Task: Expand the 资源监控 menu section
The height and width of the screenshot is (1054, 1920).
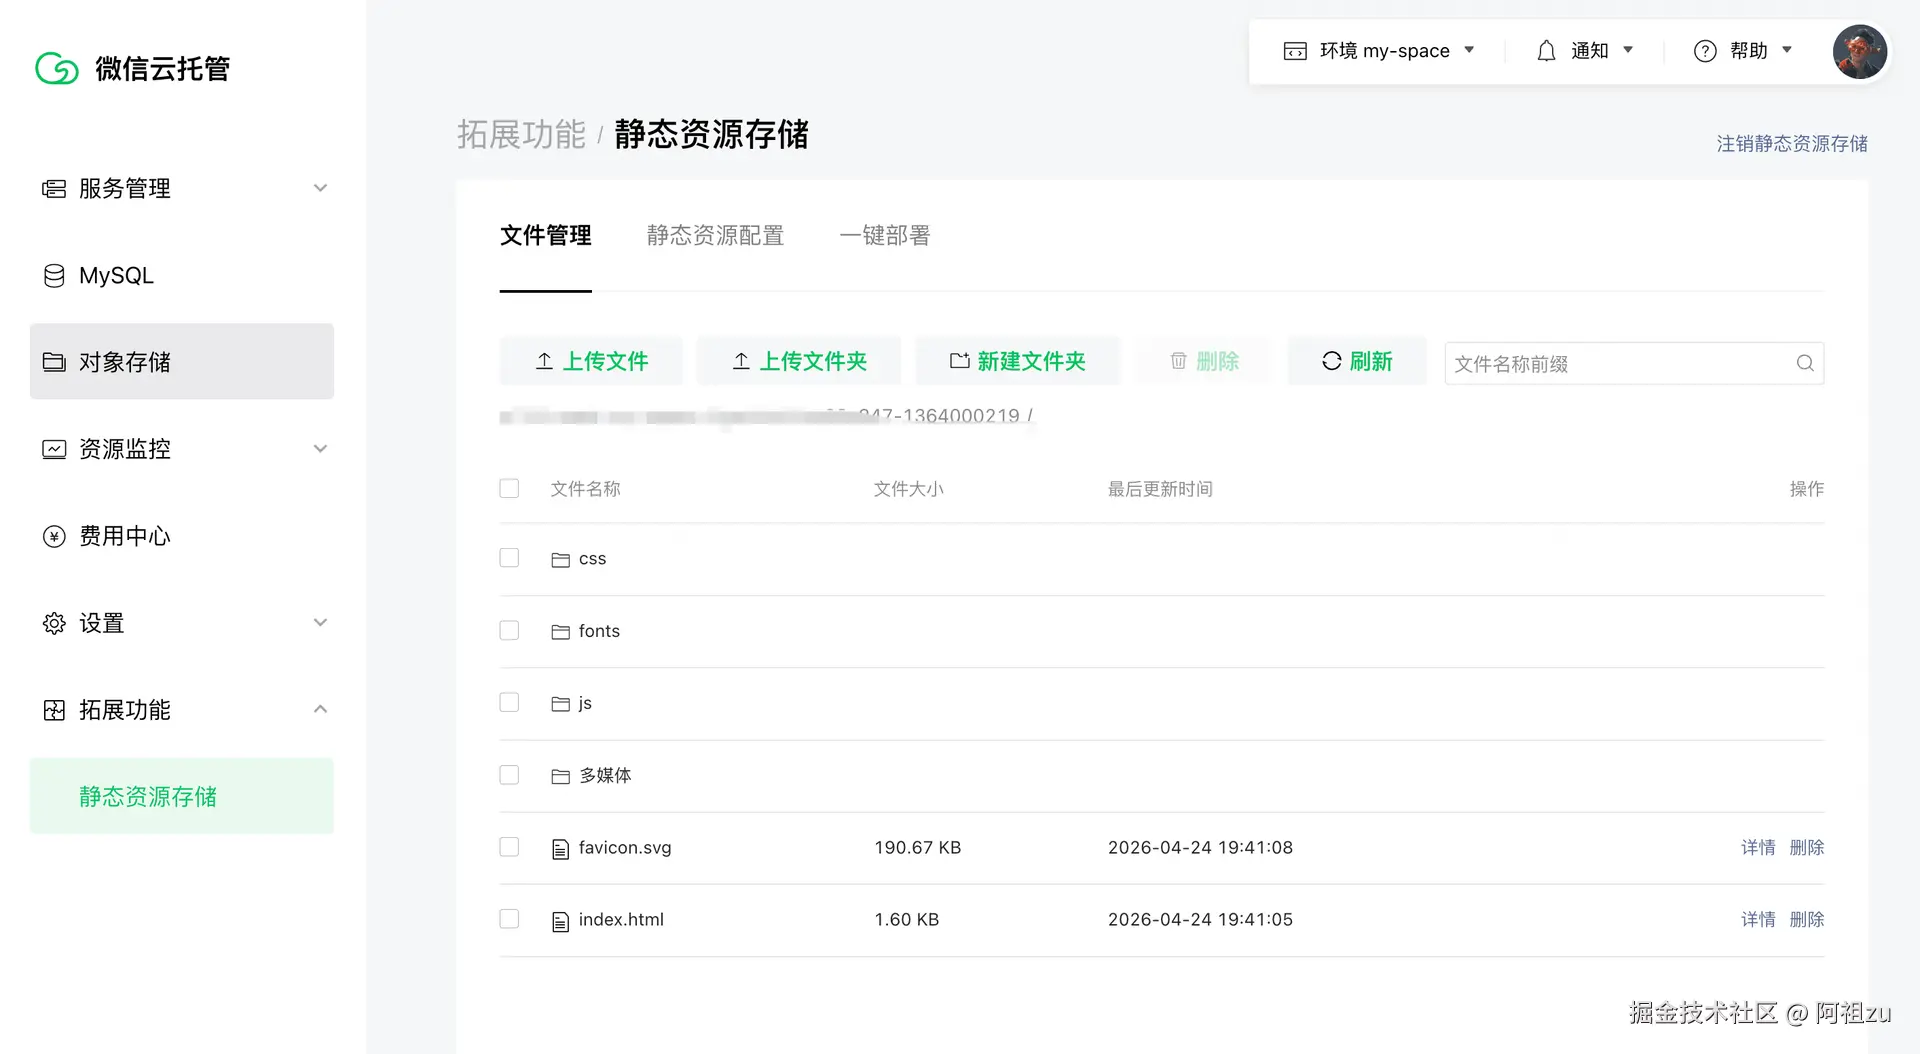Action: [x=320, y=449]
